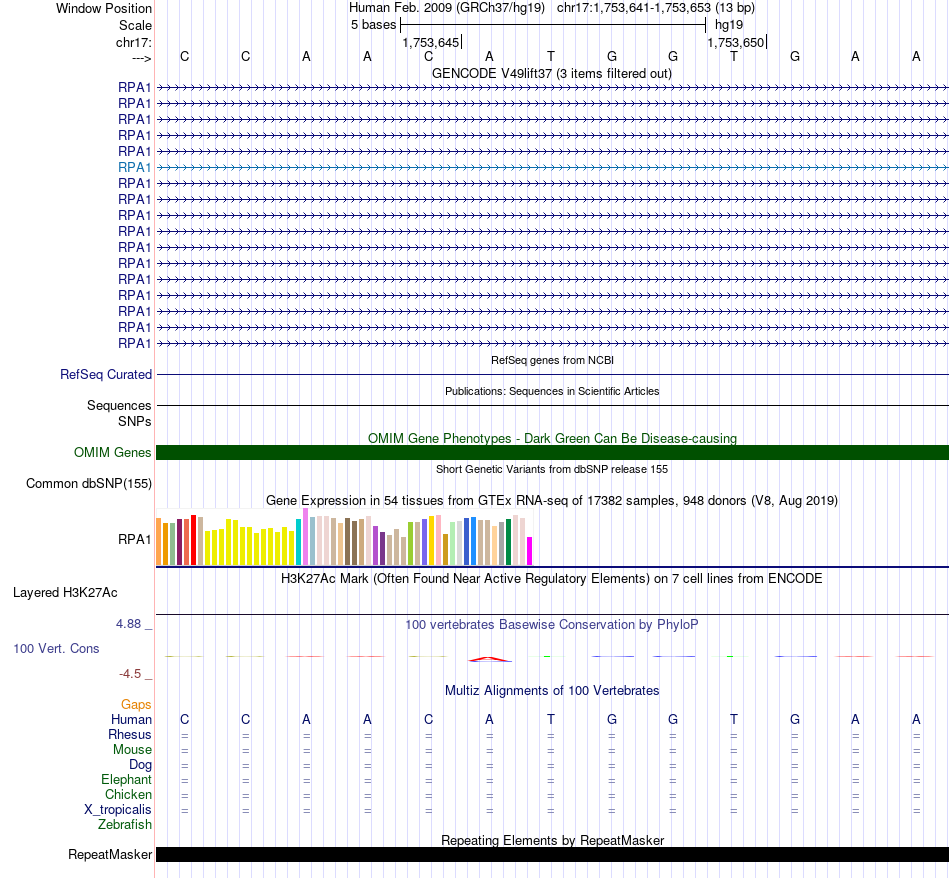This screenshot has height=878, width=950.
Task: Click the chr17: ruler label
Action: pyautogui.click(x=133, y=42)
